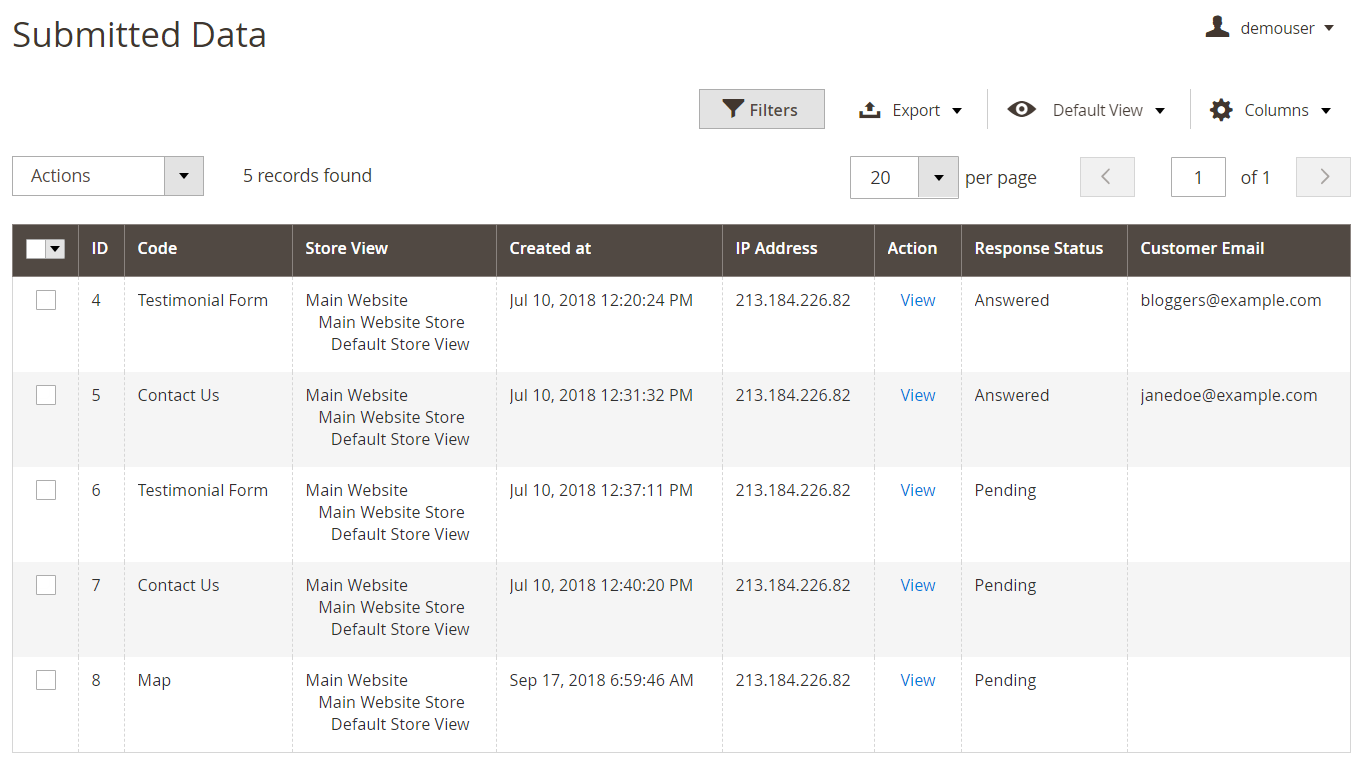Check the box for row ID 6
The height and width of the screenshot is (768, 1364).
pyautogui.click(x=46, y=490)
